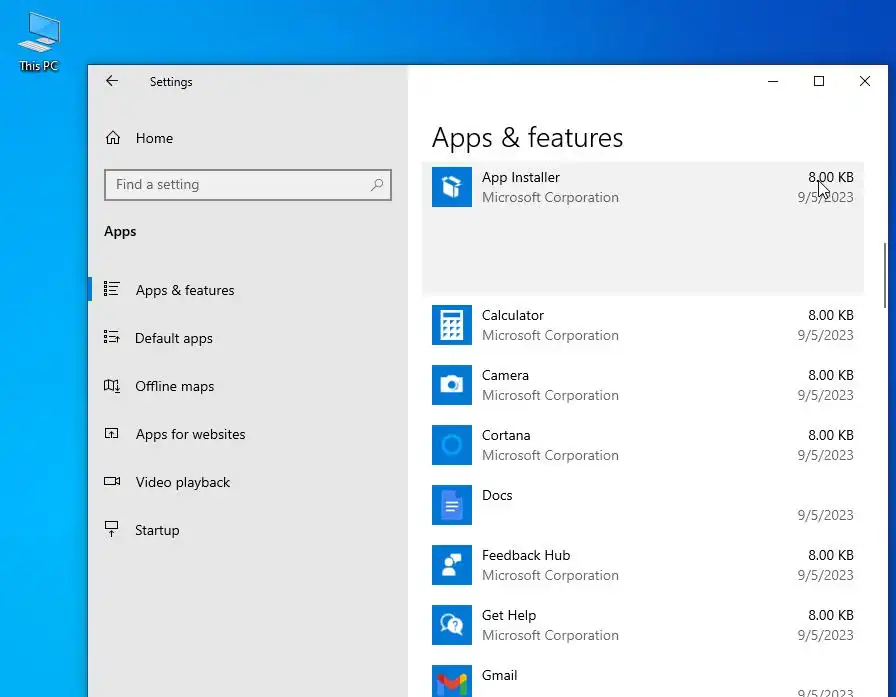Image resolution: width=896 pixels, height=697 pixels.
Task: Click the Apps & features page heading
Action: pos(527,138)
